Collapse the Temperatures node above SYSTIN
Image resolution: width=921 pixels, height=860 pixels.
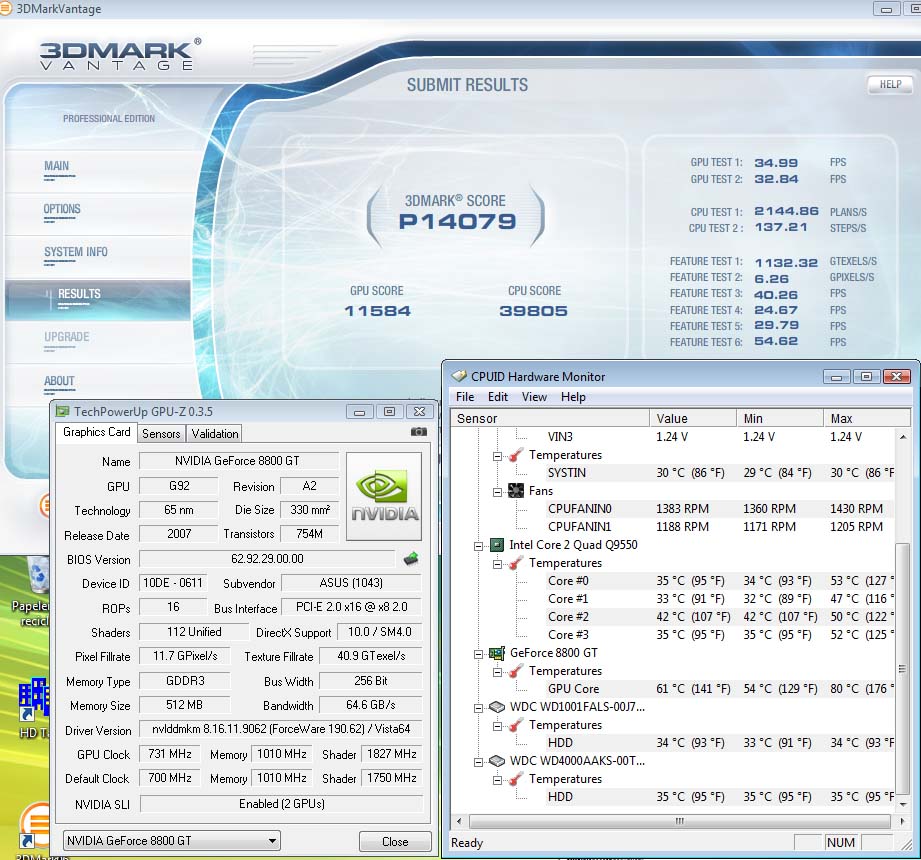(498, 456)
